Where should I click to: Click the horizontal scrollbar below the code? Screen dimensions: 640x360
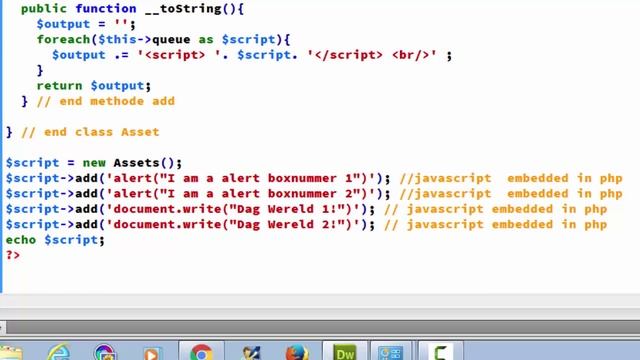click(322, 328)
